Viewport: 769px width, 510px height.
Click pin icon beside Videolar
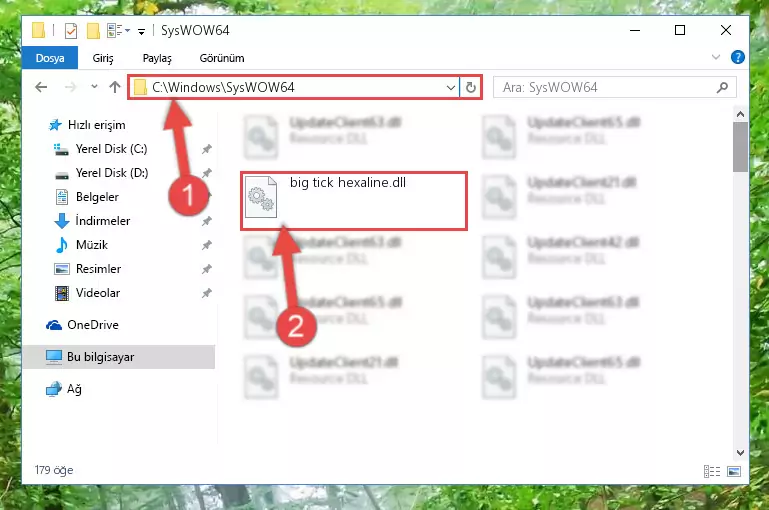point(206,293)
